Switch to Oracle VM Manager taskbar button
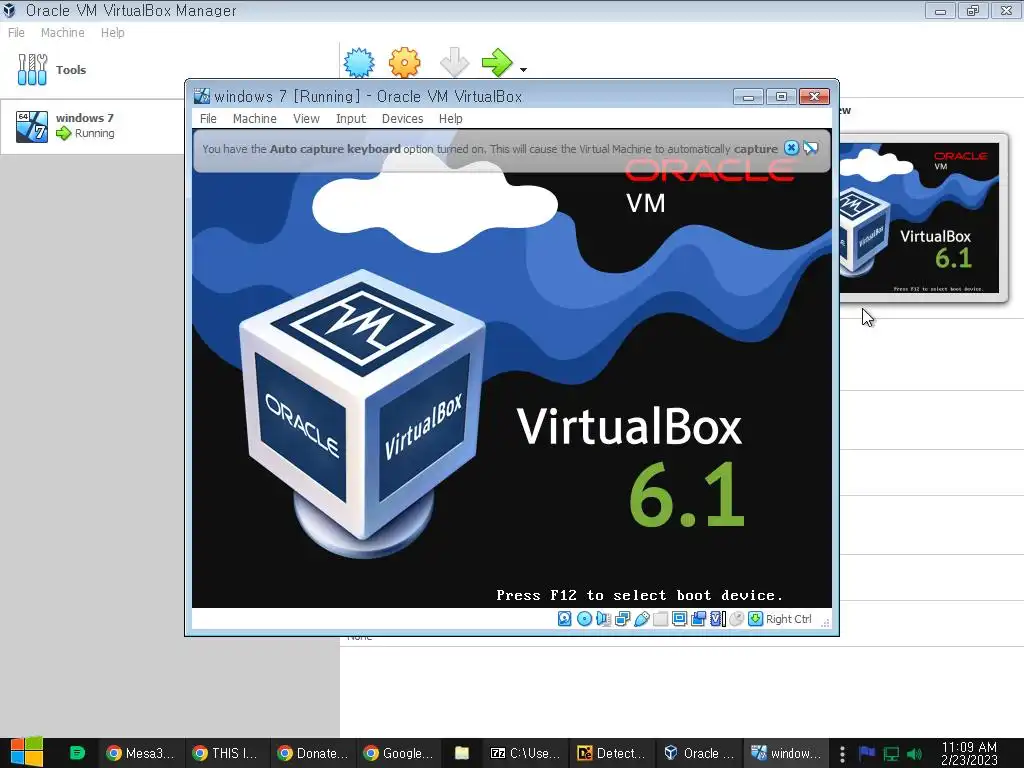This screenshot has height=768, width=1024. pyautogui.click(x=699, y=753)
